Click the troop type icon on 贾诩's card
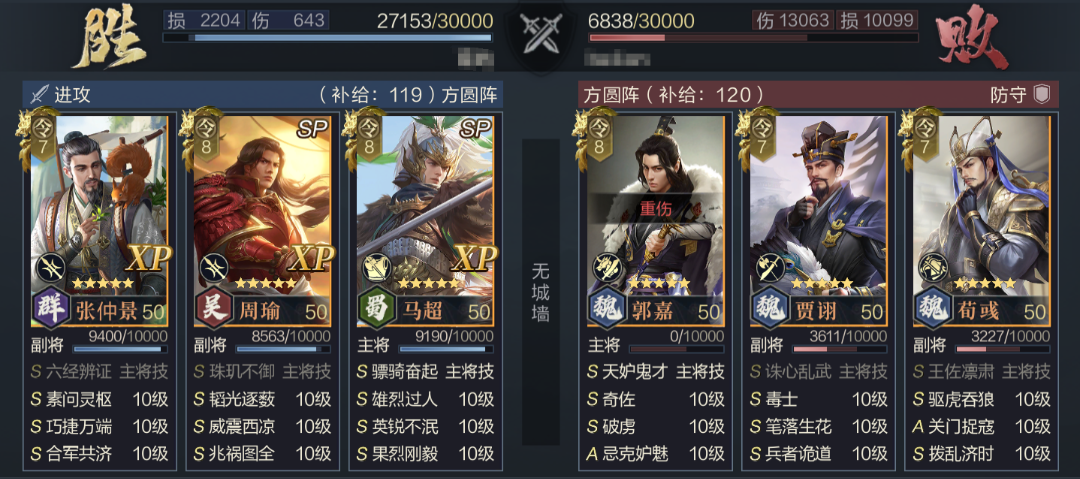 click(x=765, y=267)
